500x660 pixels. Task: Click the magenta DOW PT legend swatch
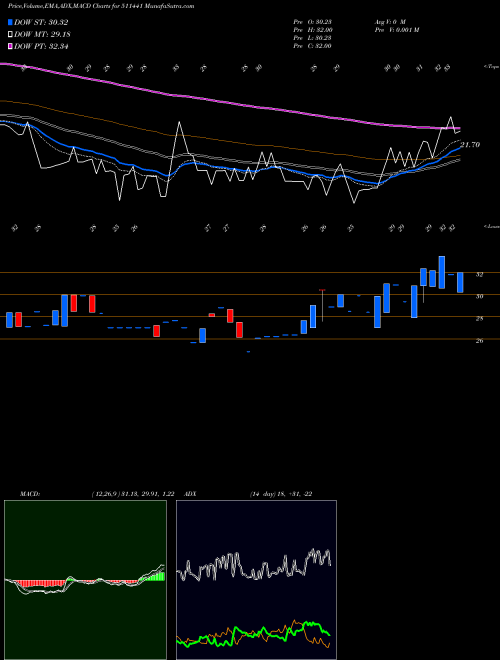[11, 46]
